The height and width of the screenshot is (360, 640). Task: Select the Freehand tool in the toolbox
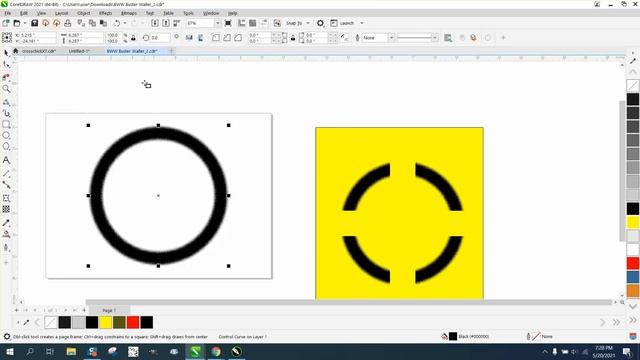coord(6,102)
